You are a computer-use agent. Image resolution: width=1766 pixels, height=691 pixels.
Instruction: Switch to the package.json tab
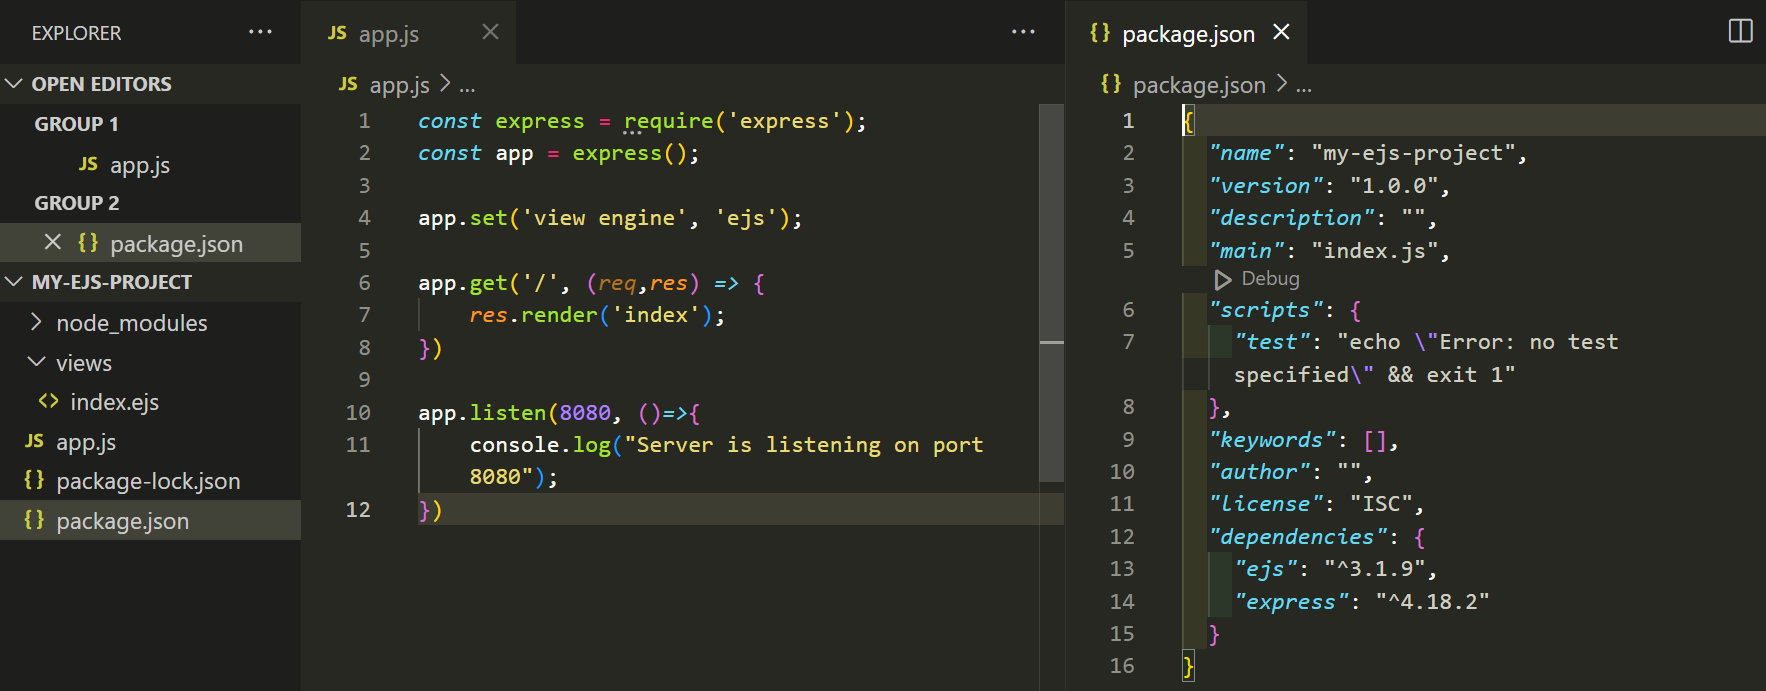pos(1188,33)
